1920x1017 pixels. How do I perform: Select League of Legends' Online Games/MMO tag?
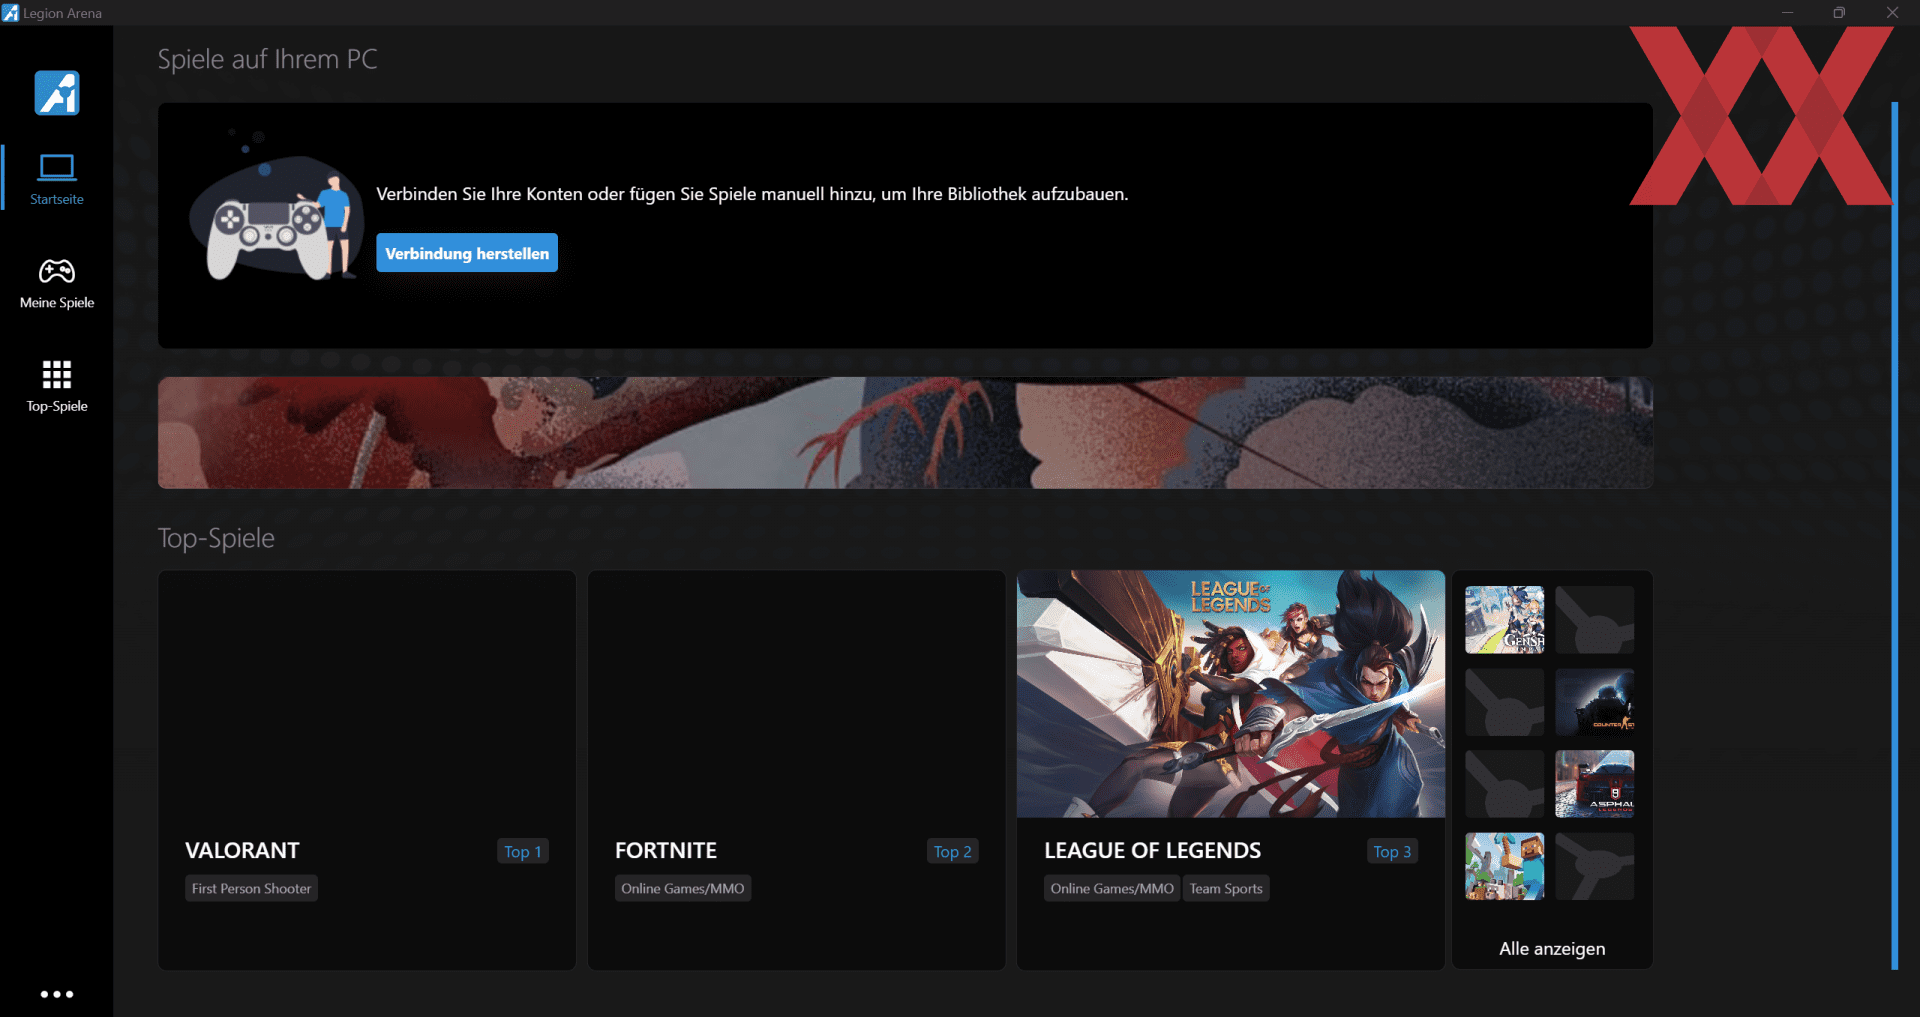[1112, 888]
